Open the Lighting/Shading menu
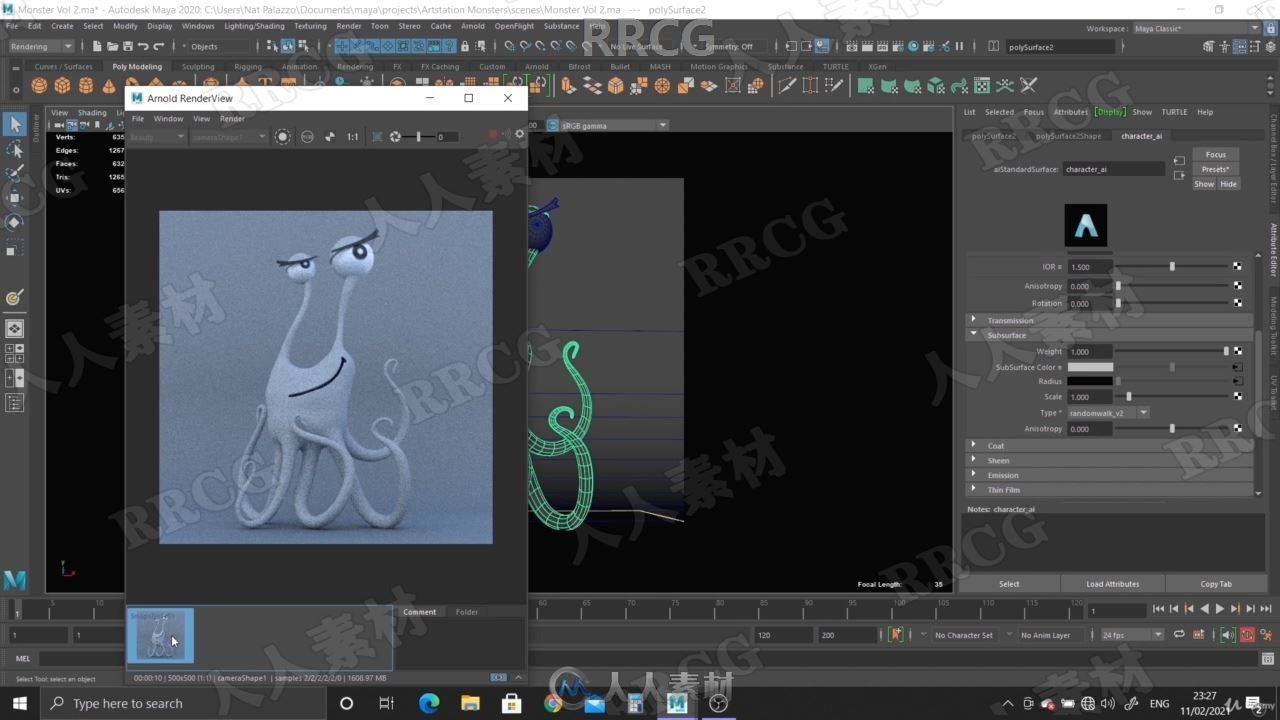Image resolution: width=1280 pixels, height=720 pixels. (254, 26)
